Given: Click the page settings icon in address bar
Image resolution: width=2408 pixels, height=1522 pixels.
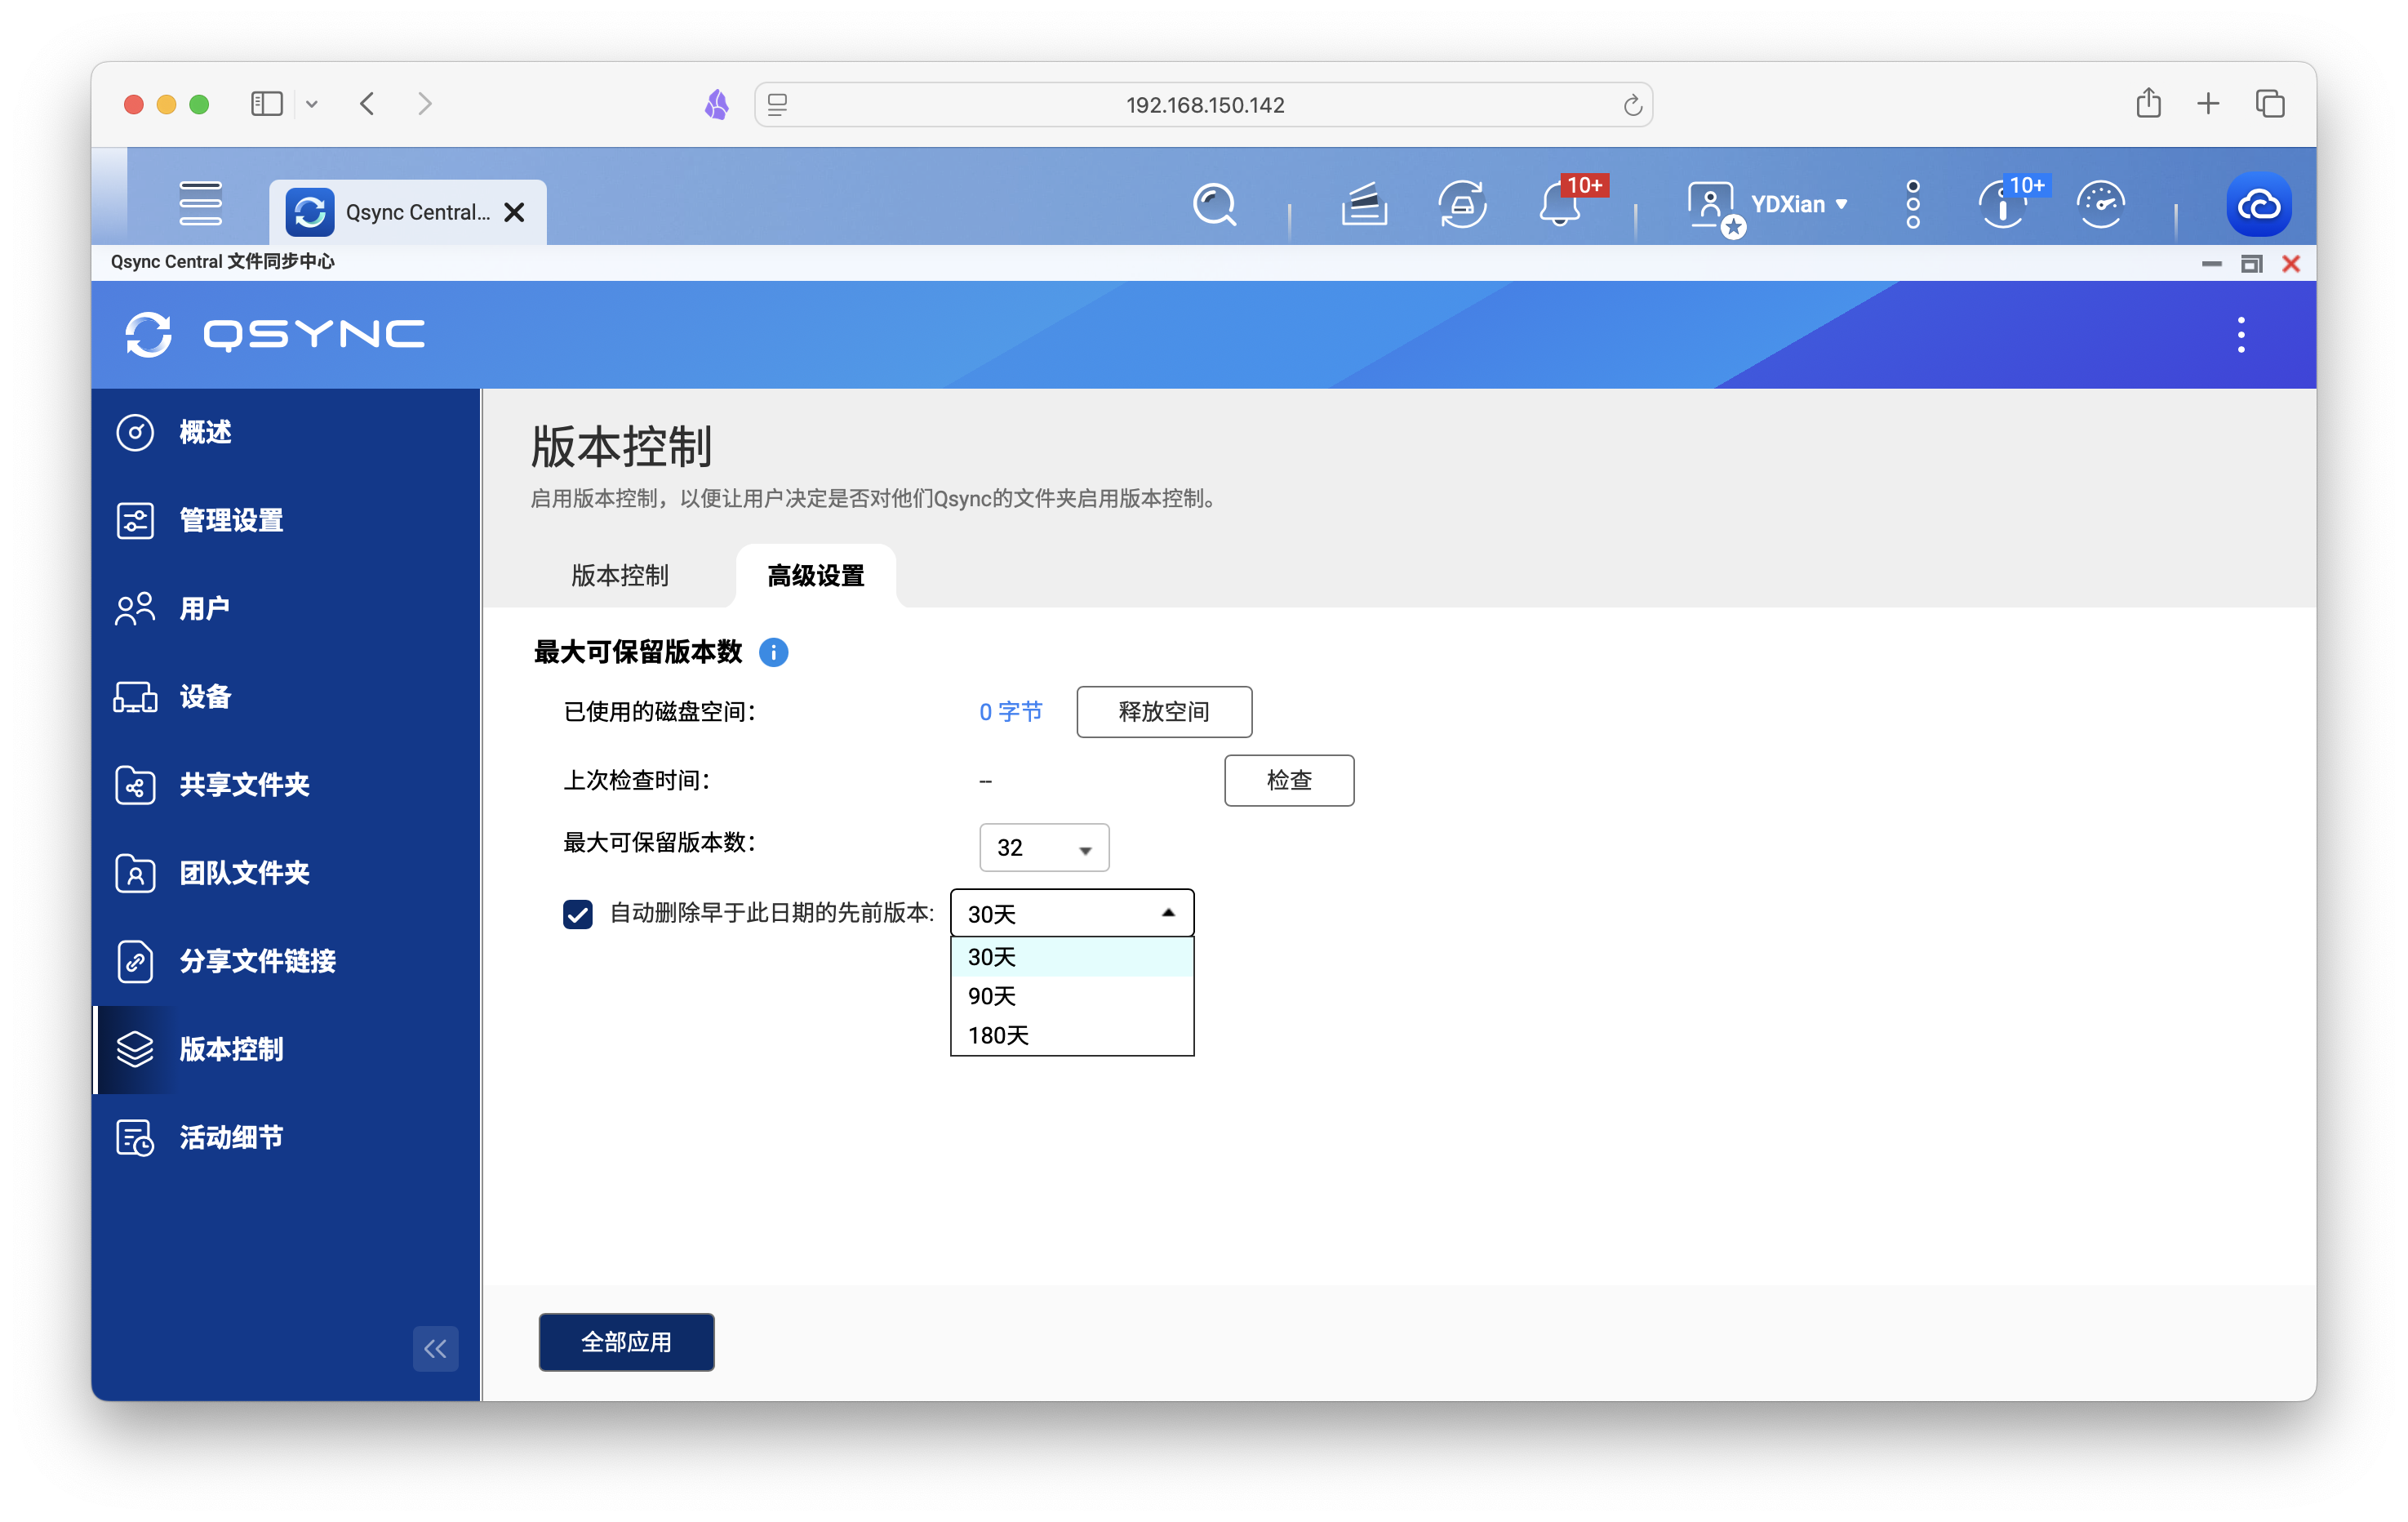Looking at the screenshot, I should point(778,105).
